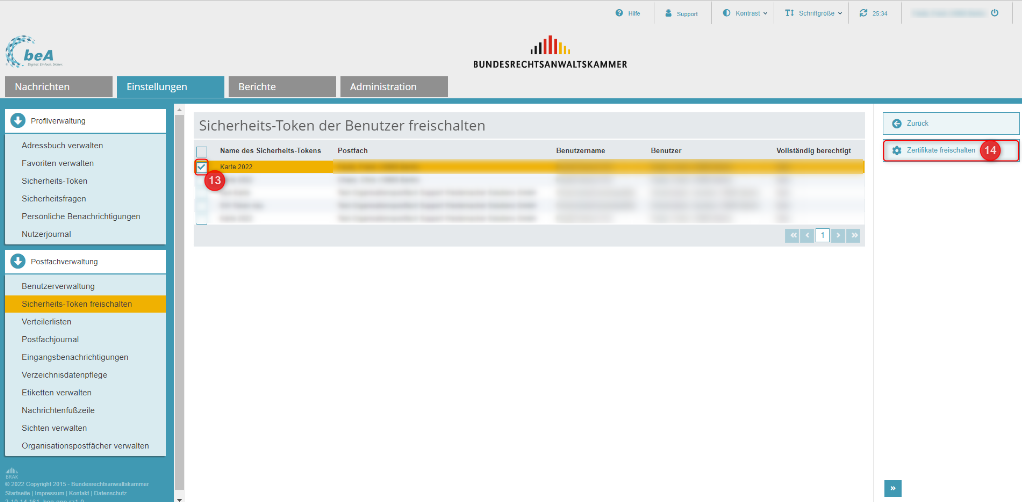
Task: Check the second token row checkbox
Action: click(202, 181)
